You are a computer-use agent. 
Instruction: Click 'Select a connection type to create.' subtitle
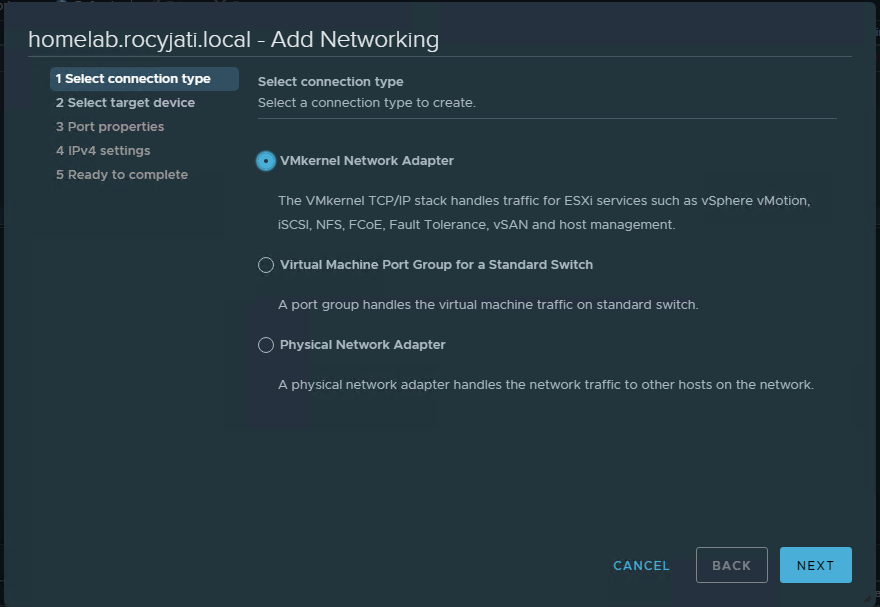click(x=366, y=103)
